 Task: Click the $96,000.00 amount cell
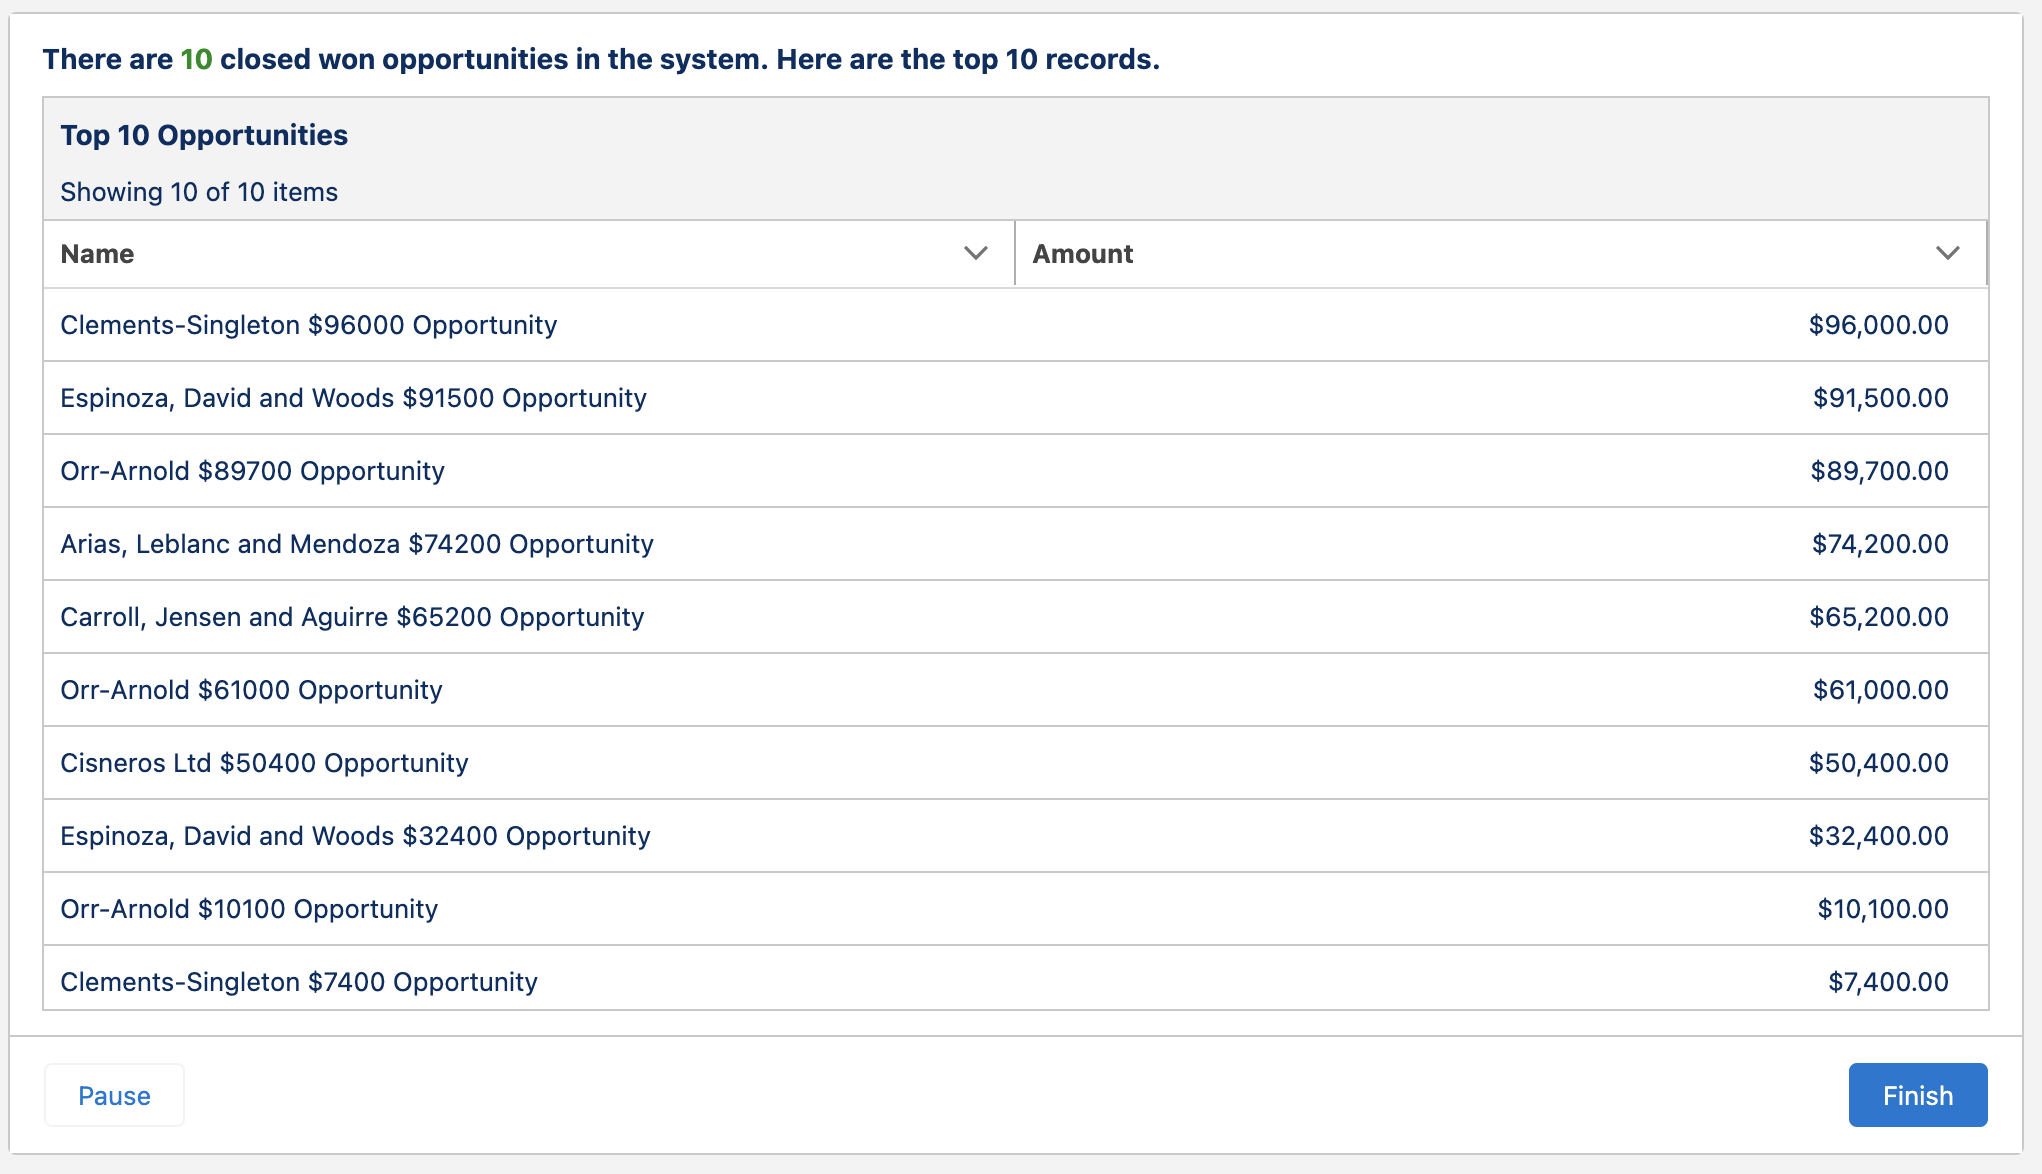click(x=1878, y=324)
